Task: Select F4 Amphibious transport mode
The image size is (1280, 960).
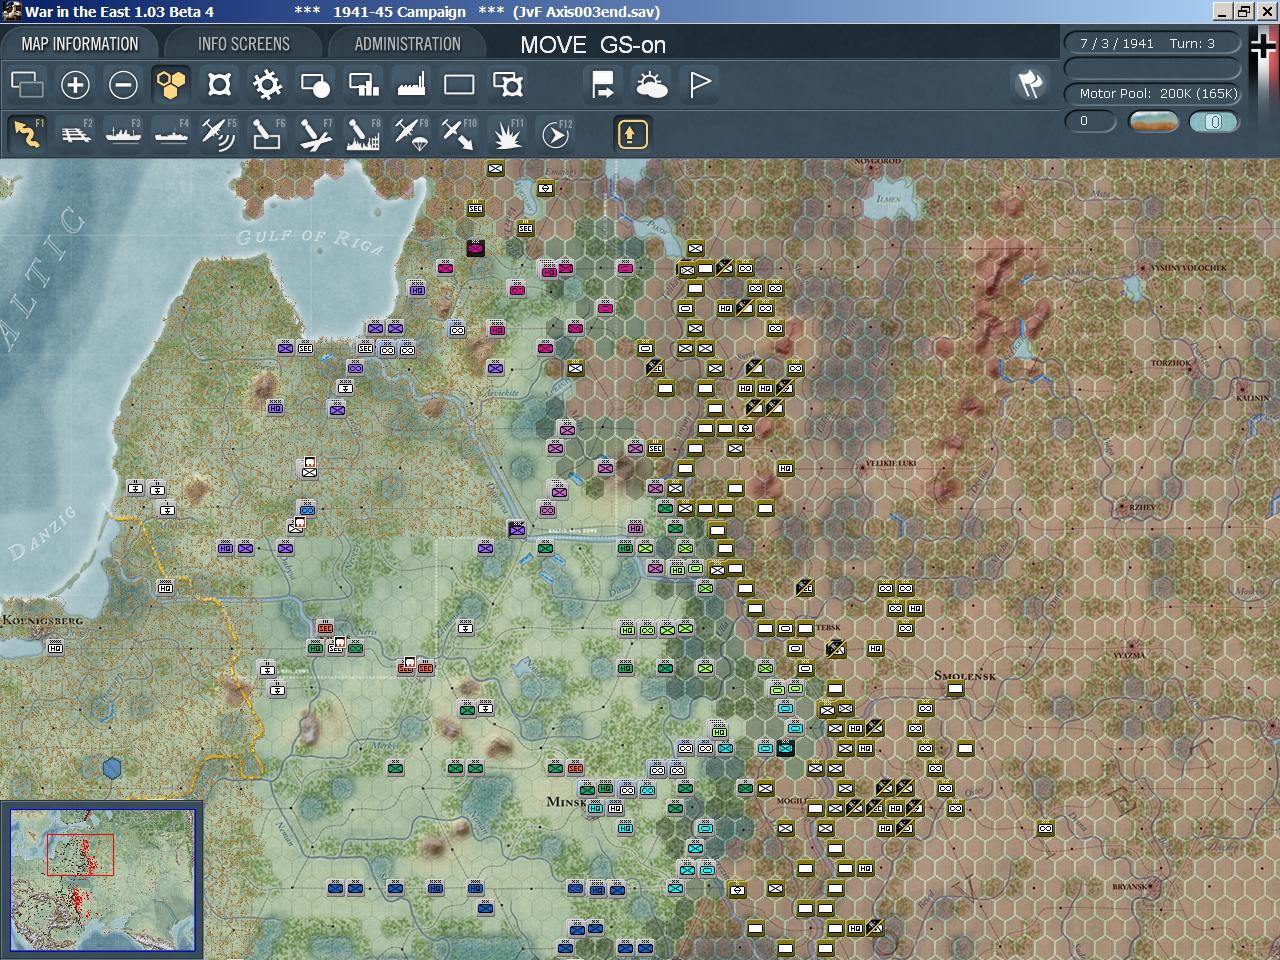Action: (x=171, y=133)
